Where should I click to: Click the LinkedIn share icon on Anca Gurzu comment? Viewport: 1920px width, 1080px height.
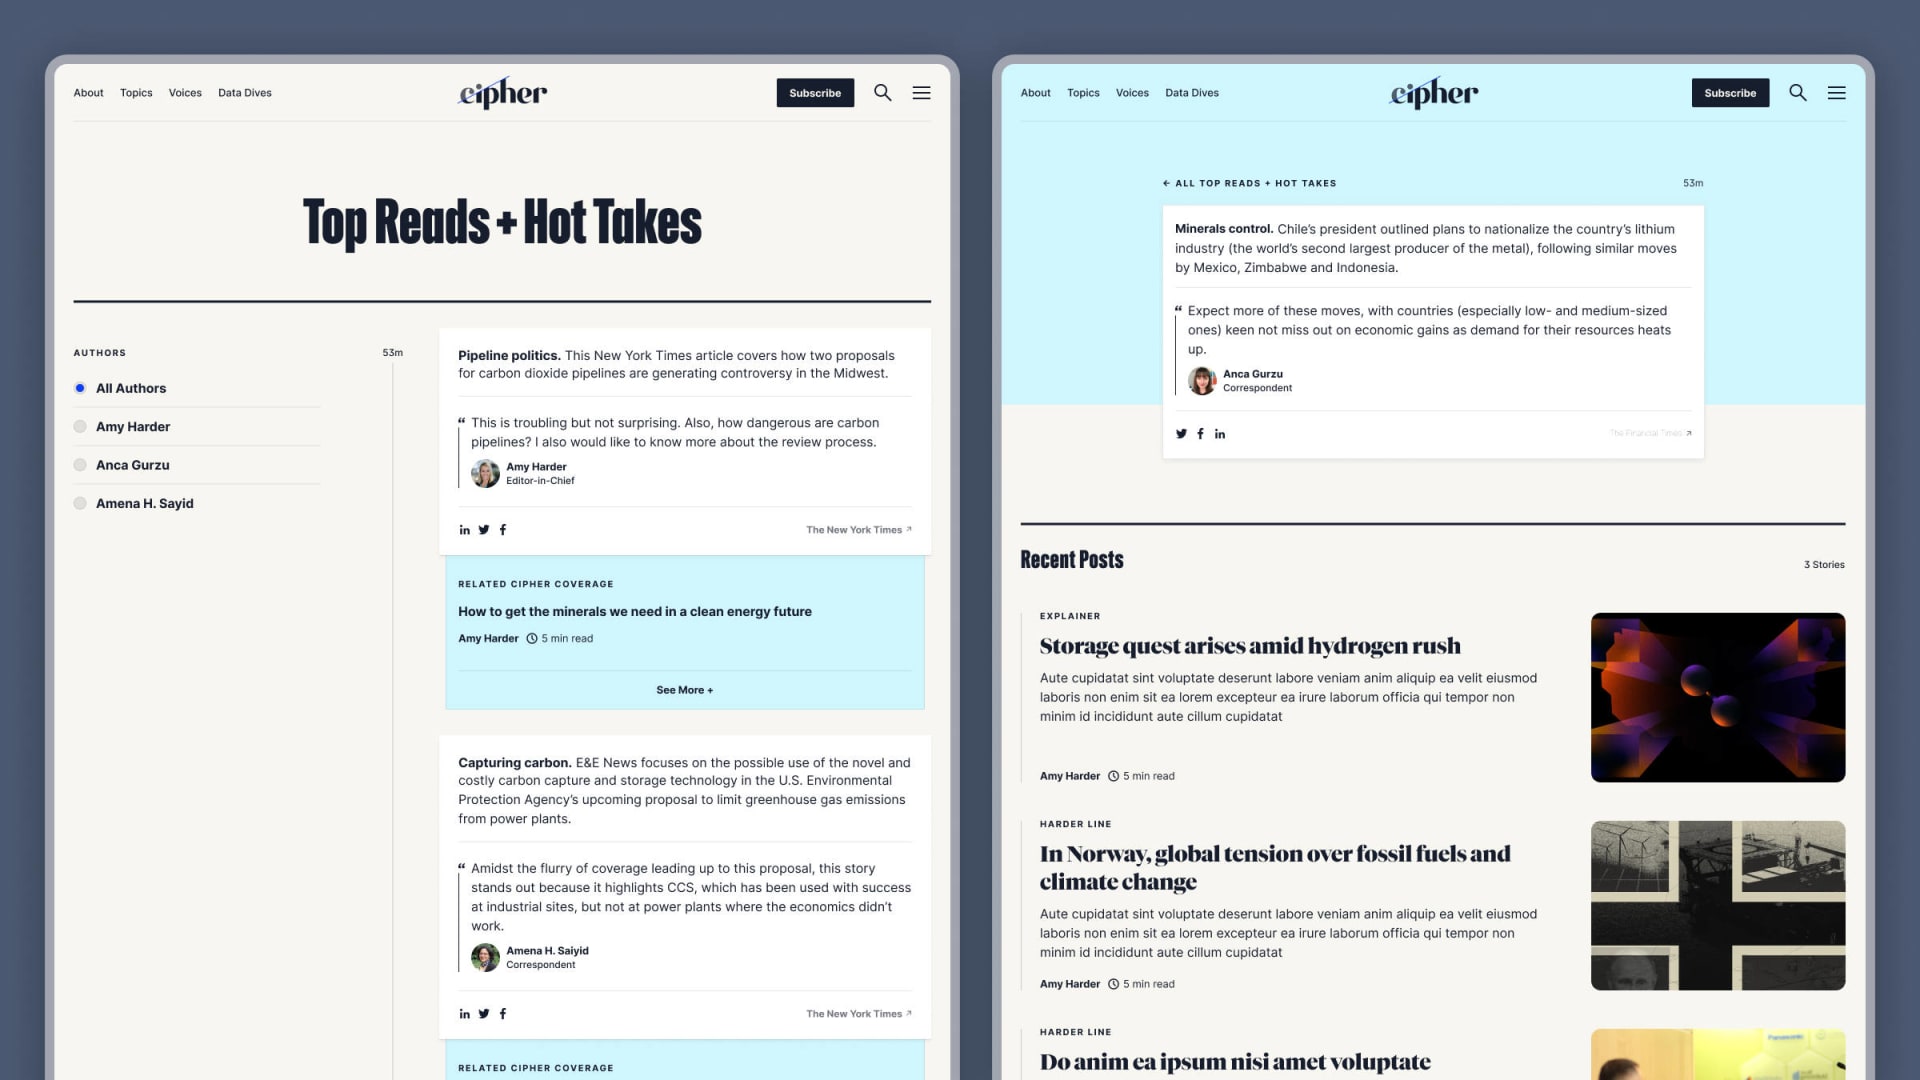click(1220, 434)
